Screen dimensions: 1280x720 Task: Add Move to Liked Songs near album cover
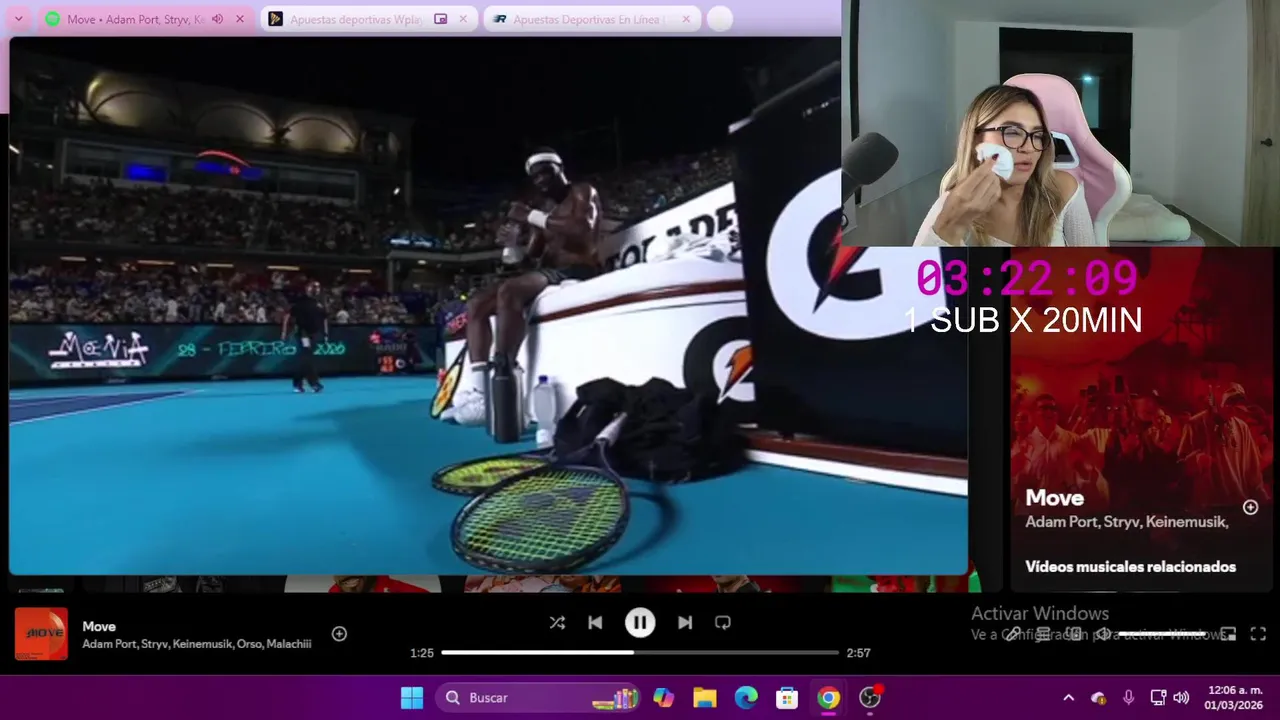pyautogui.click(x=339, y=634)
